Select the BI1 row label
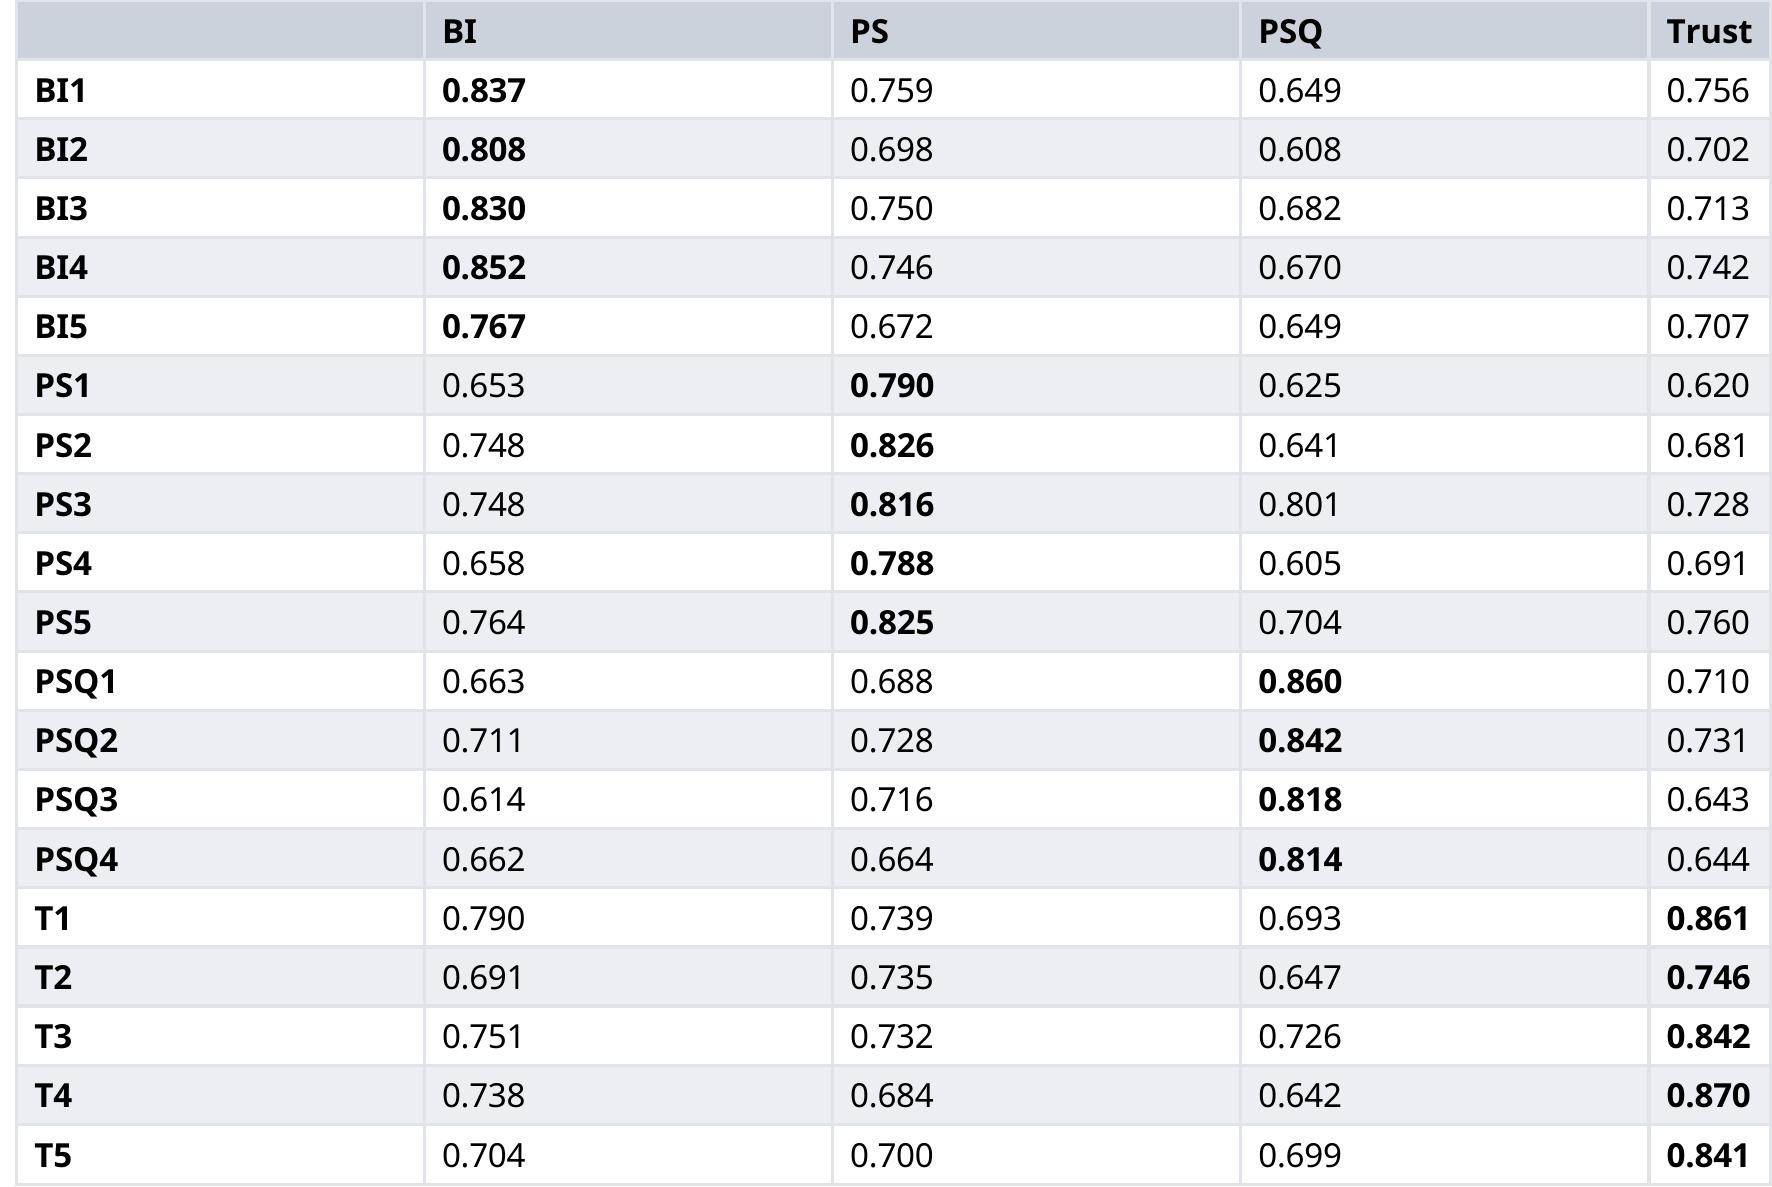Image resolution: width=1772 pixels, height=1187 pixels. (x=61, y=91)
